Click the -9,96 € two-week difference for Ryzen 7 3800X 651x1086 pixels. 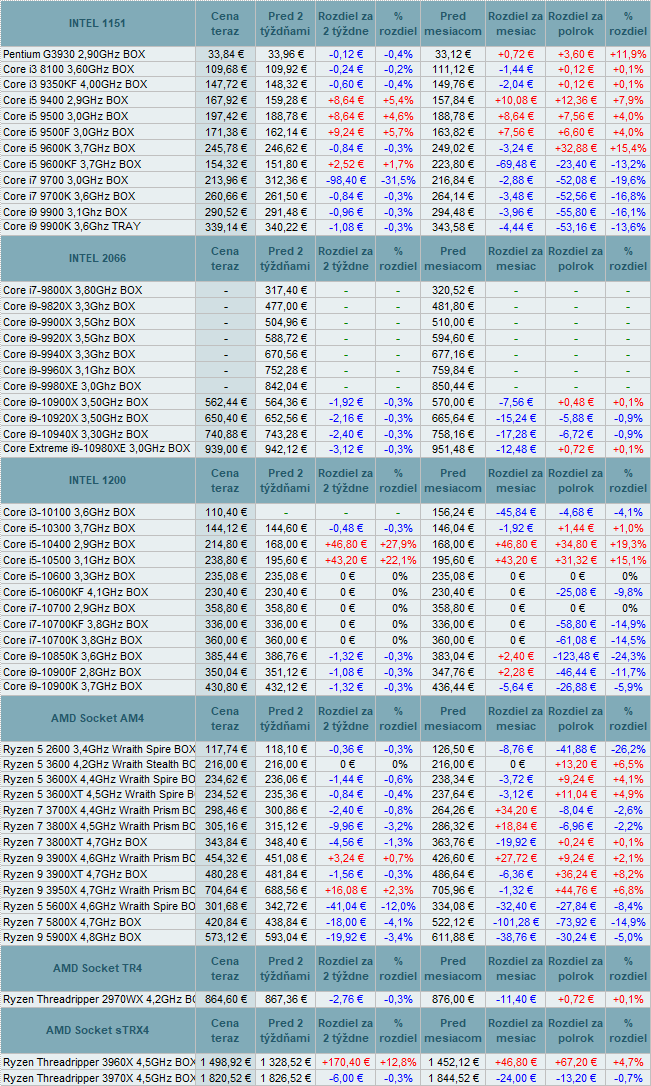pyautogui.click(x=345, y=826)
